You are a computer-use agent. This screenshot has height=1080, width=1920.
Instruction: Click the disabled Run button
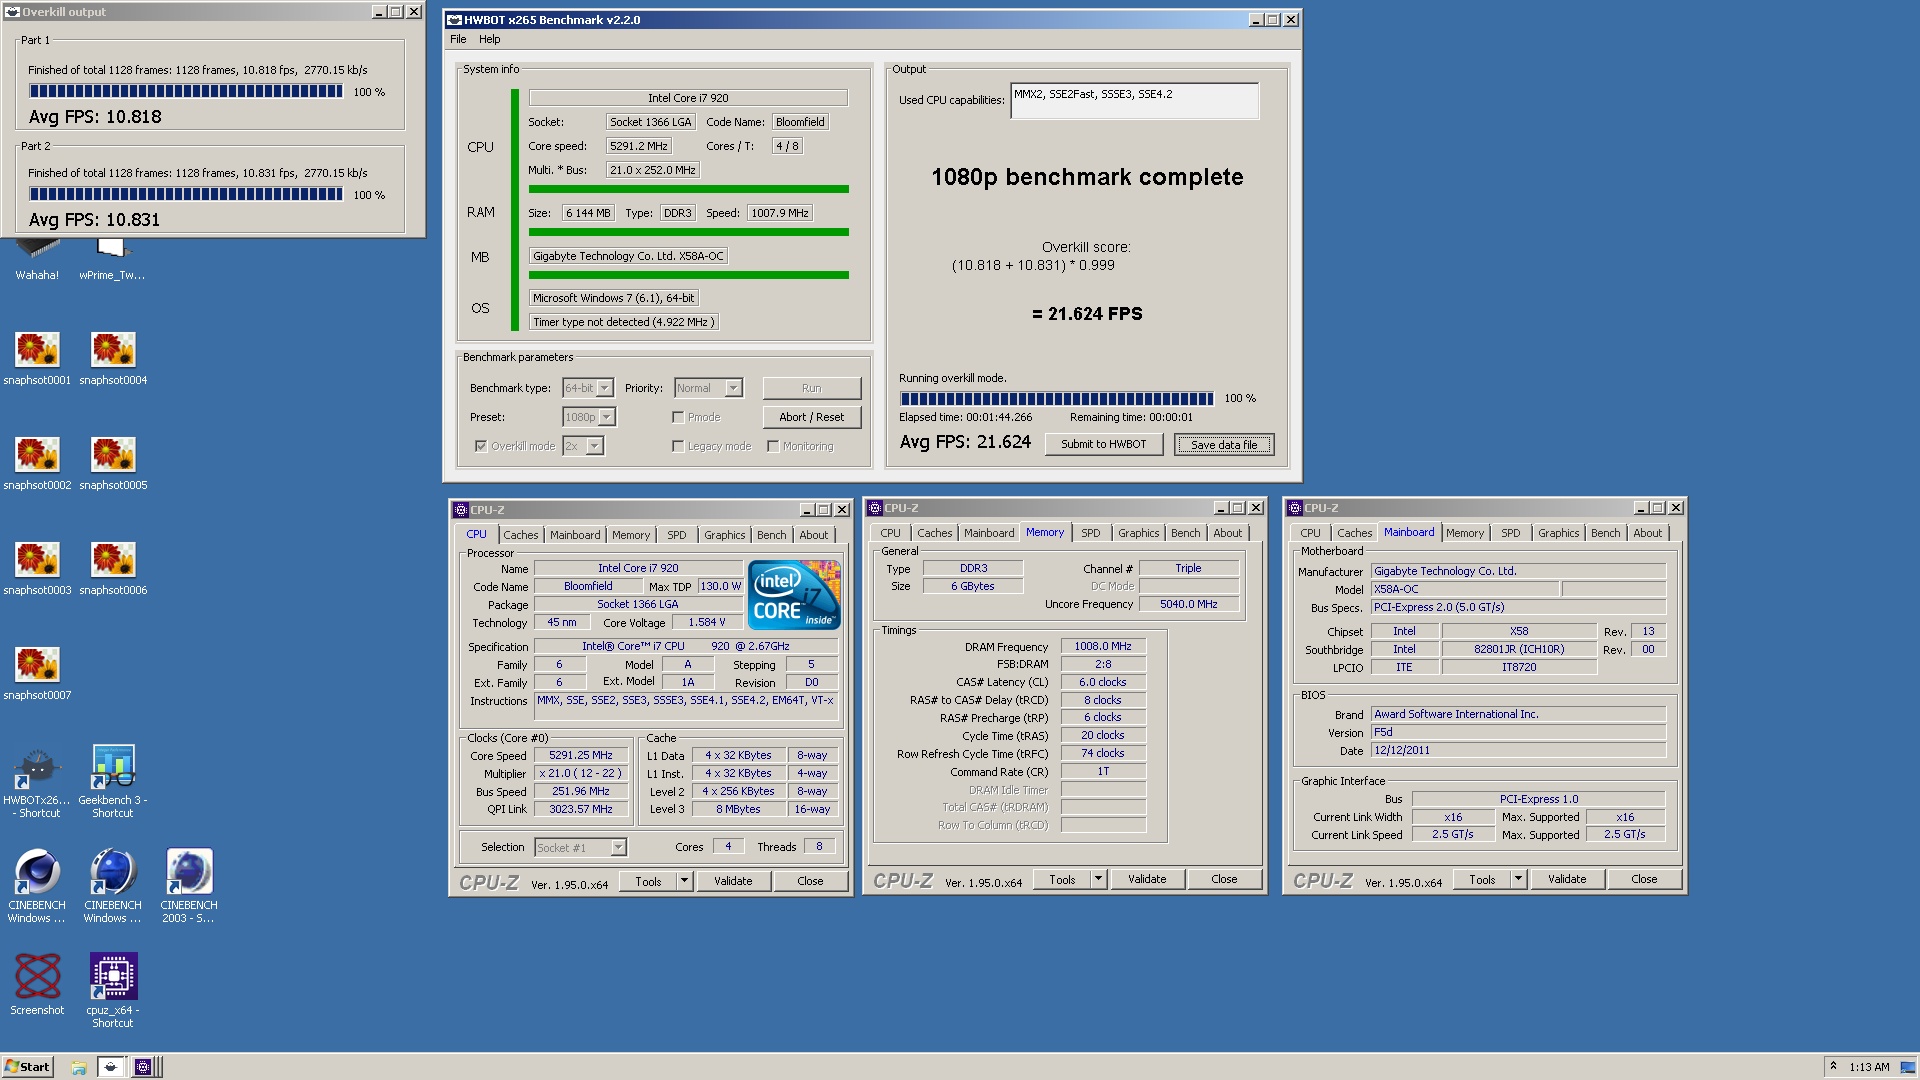click(811, 388)
